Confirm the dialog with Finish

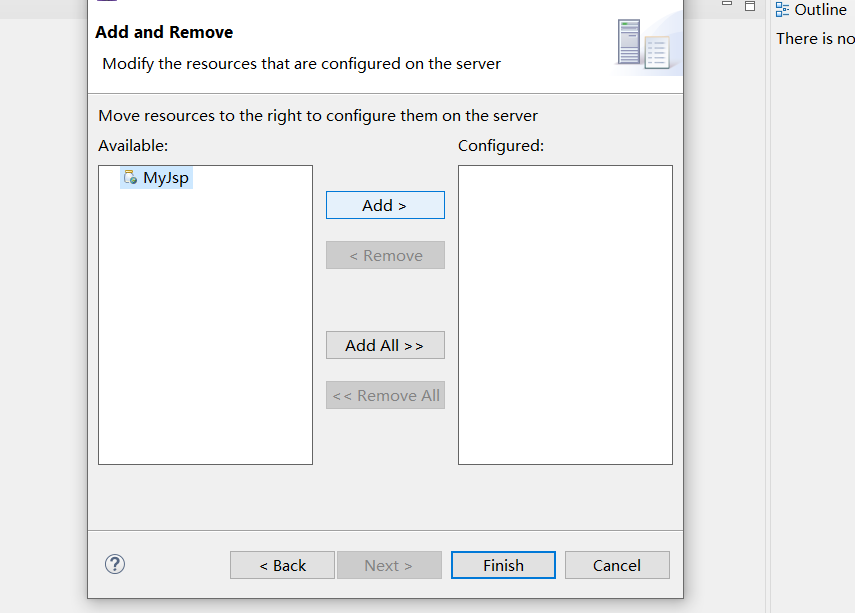click(x=503, y=565)
